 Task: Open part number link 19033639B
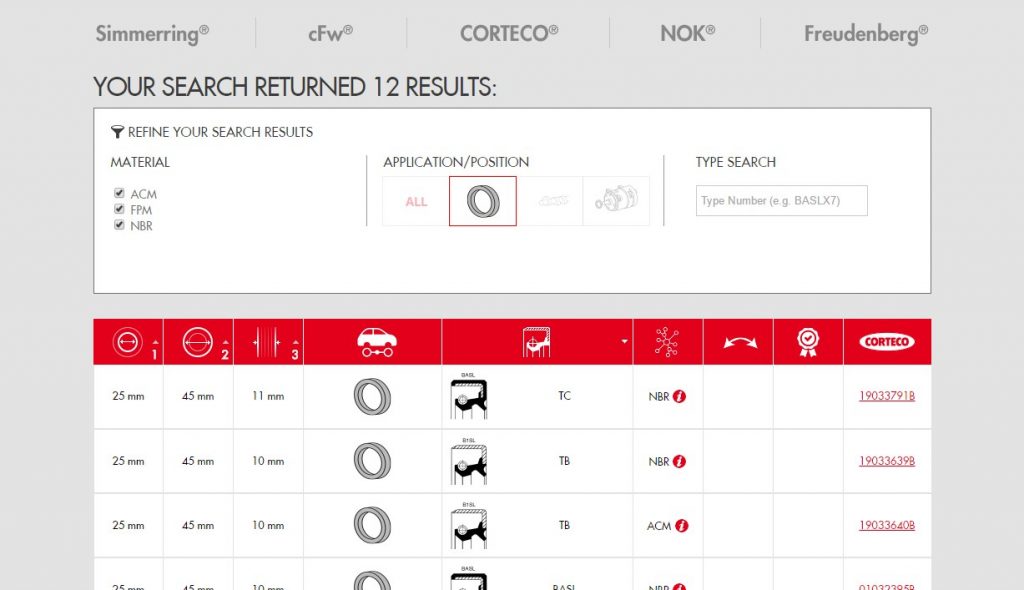(887, 461)
